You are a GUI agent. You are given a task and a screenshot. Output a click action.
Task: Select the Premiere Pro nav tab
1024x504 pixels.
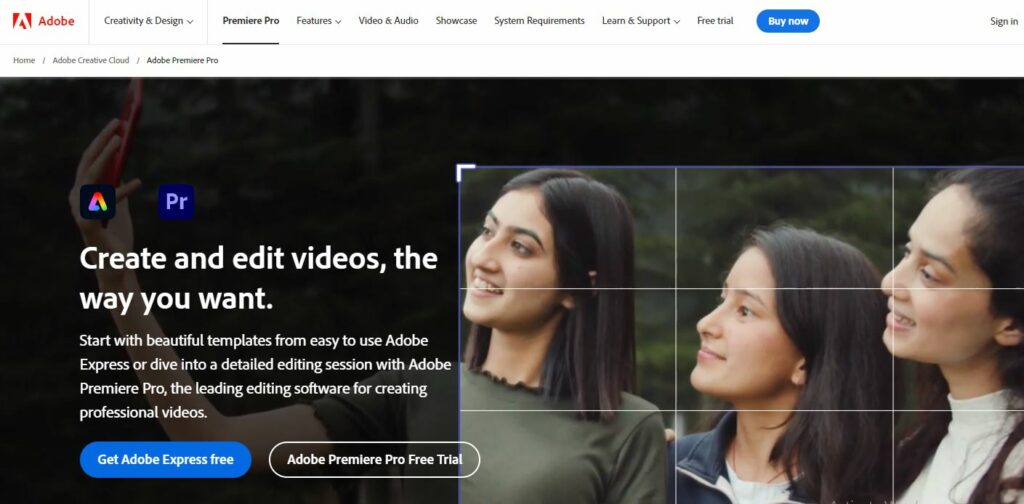click(251, 21)
